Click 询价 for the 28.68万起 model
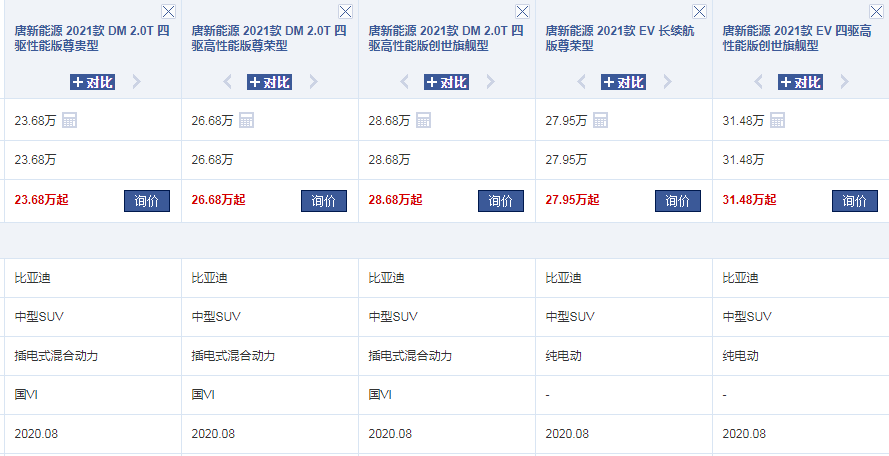The height and width of the screenshot is (456, 889). point(501,201)
